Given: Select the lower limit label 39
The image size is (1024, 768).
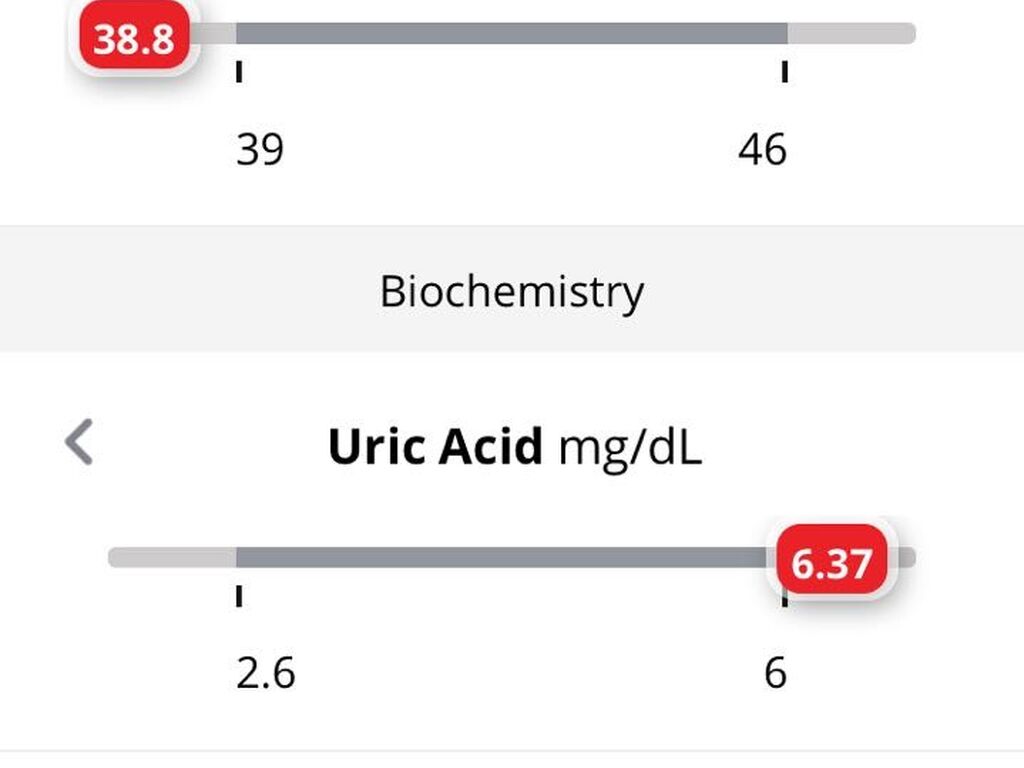Looking at the screenshot, I should pyautogui.click(x=260, y=149).
